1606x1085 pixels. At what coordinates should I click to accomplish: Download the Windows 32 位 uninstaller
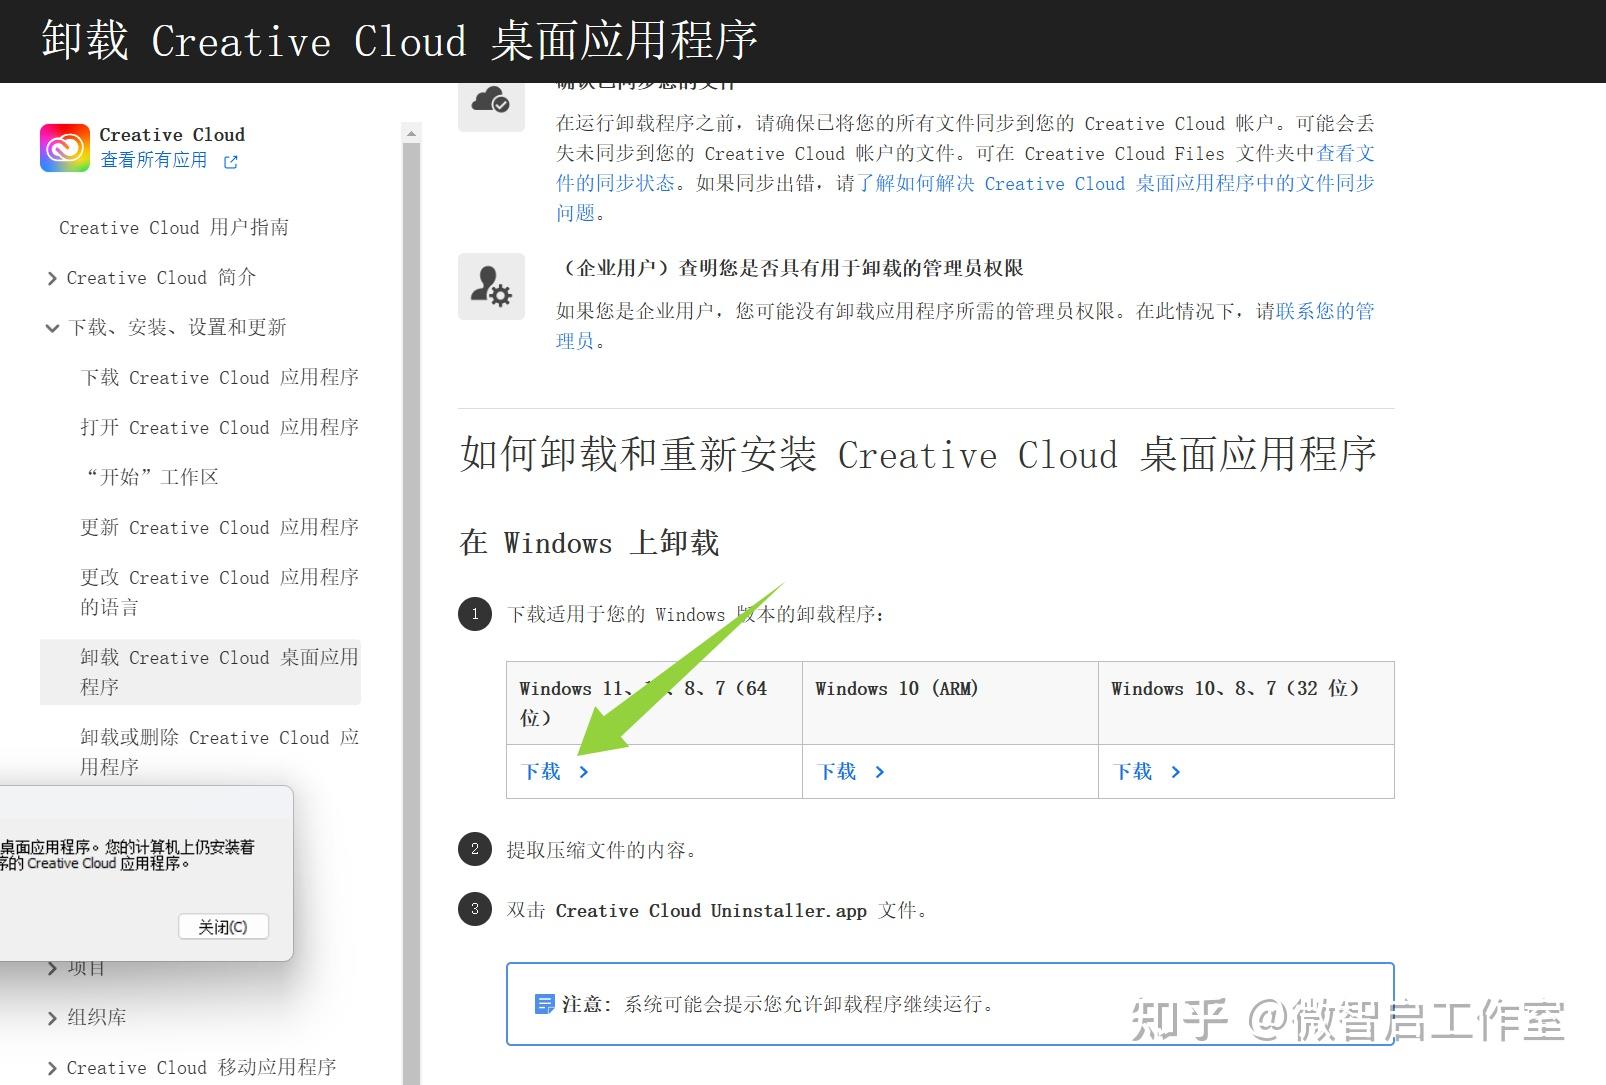(x=1147, y=772)
